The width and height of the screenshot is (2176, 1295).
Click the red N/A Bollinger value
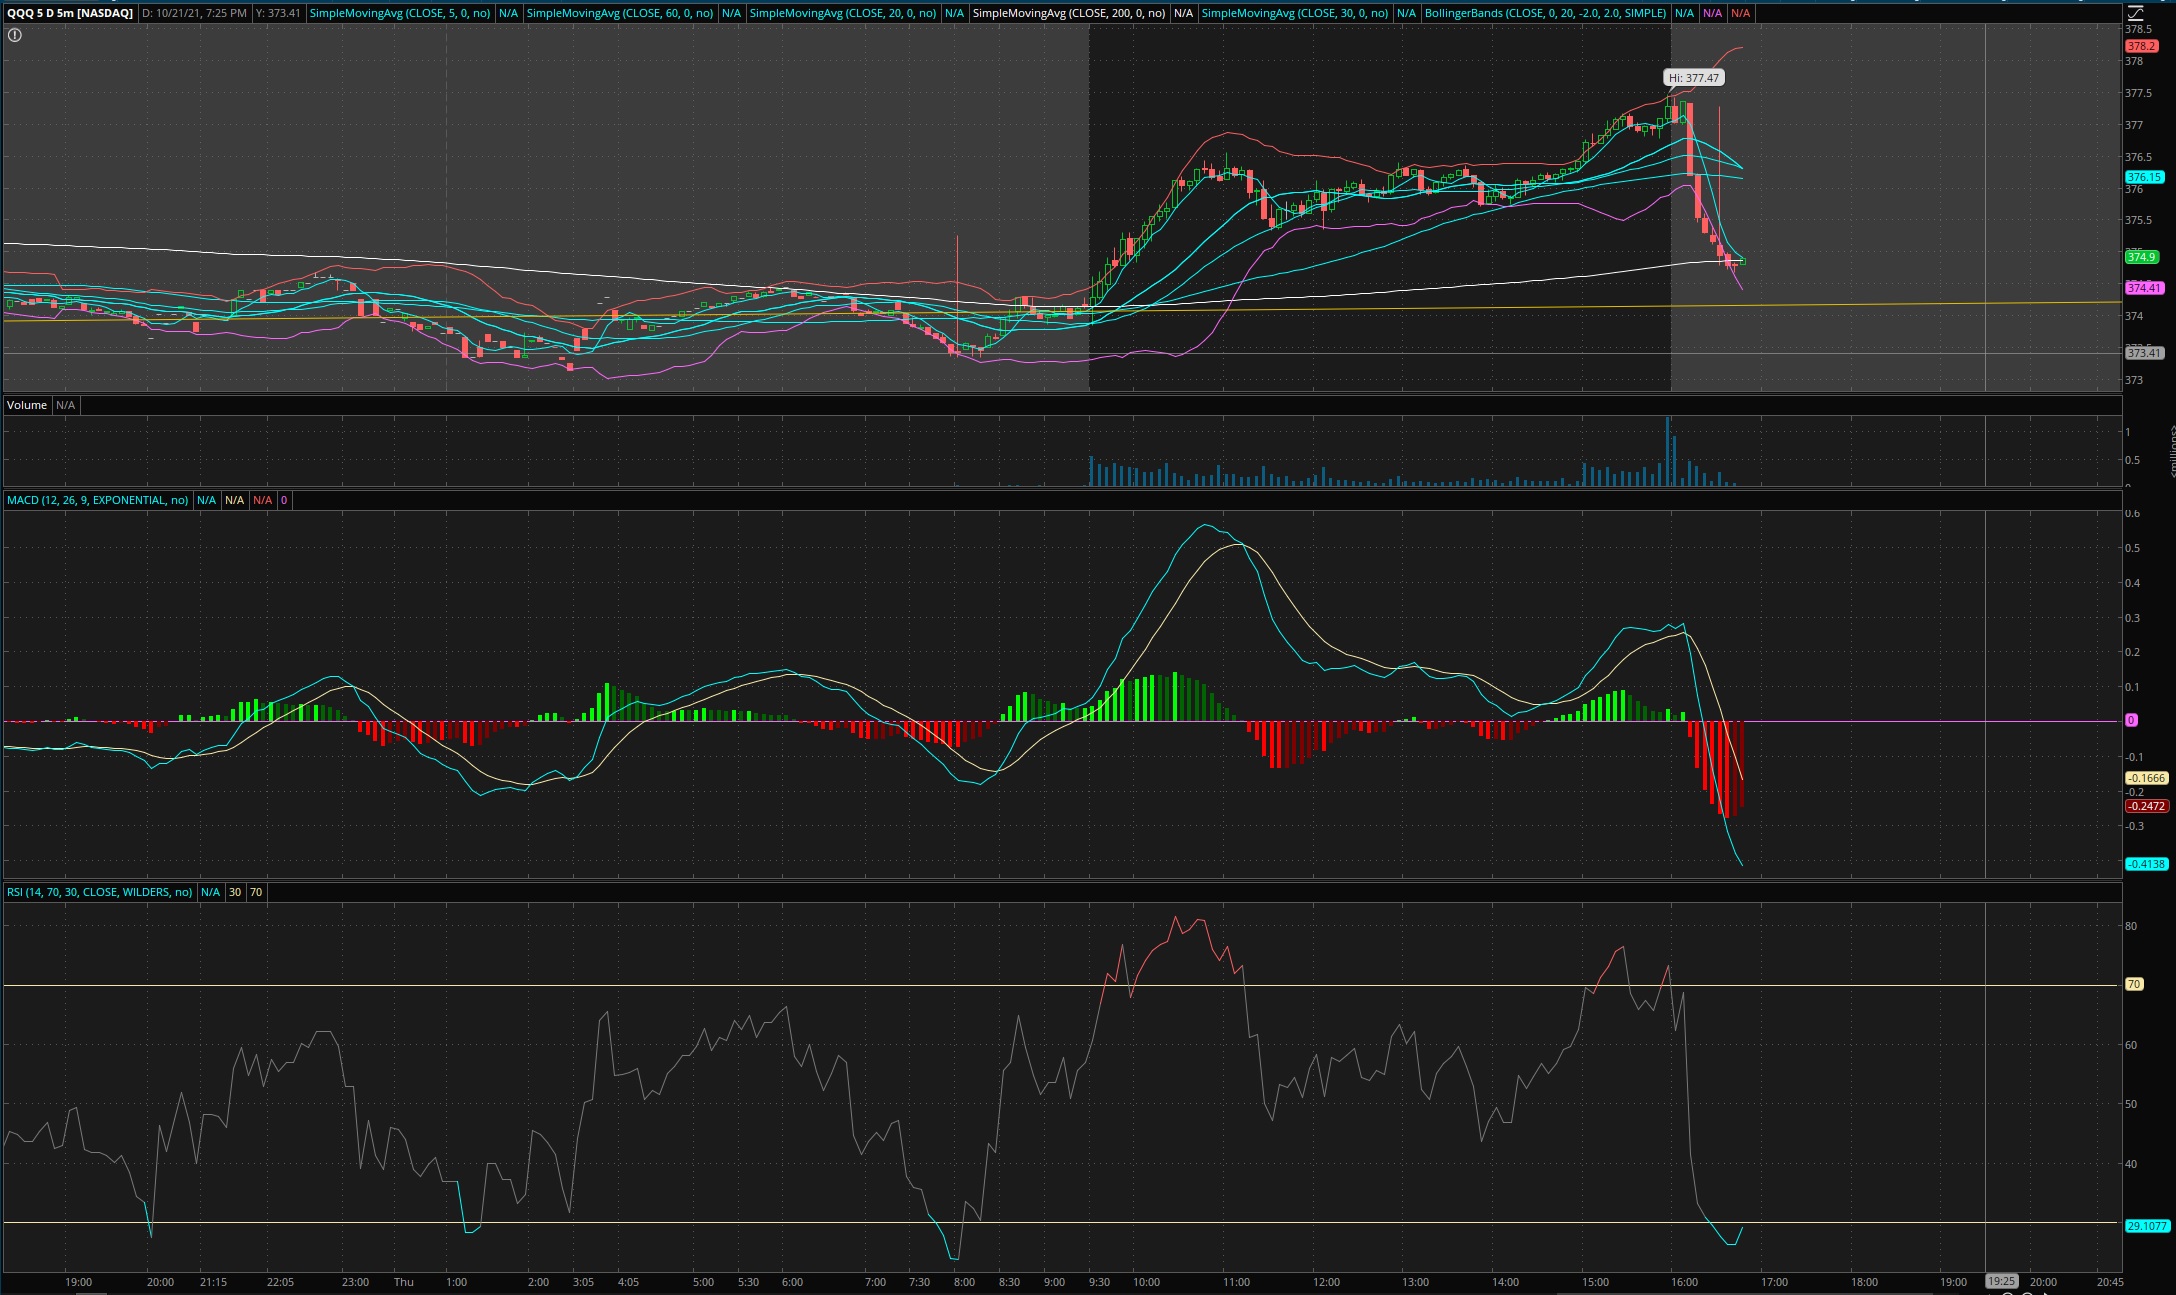[x=1741, y=13]
